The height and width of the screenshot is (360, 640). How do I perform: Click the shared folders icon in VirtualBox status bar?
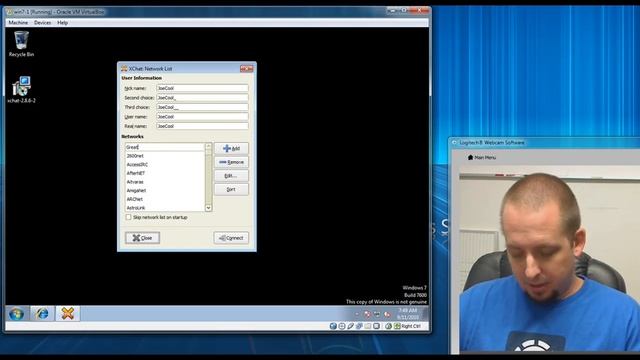tap(368, 326)
